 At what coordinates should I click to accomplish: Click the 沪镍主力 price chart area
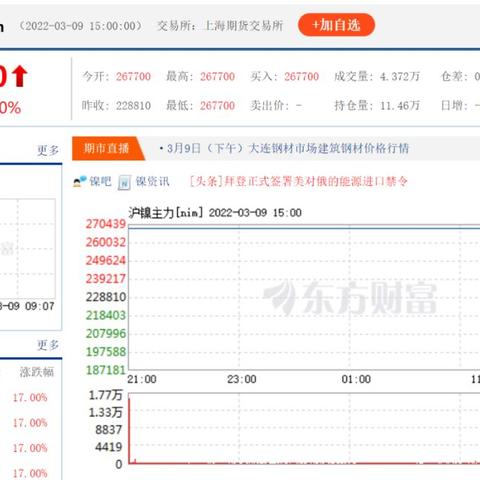point(304,297)
